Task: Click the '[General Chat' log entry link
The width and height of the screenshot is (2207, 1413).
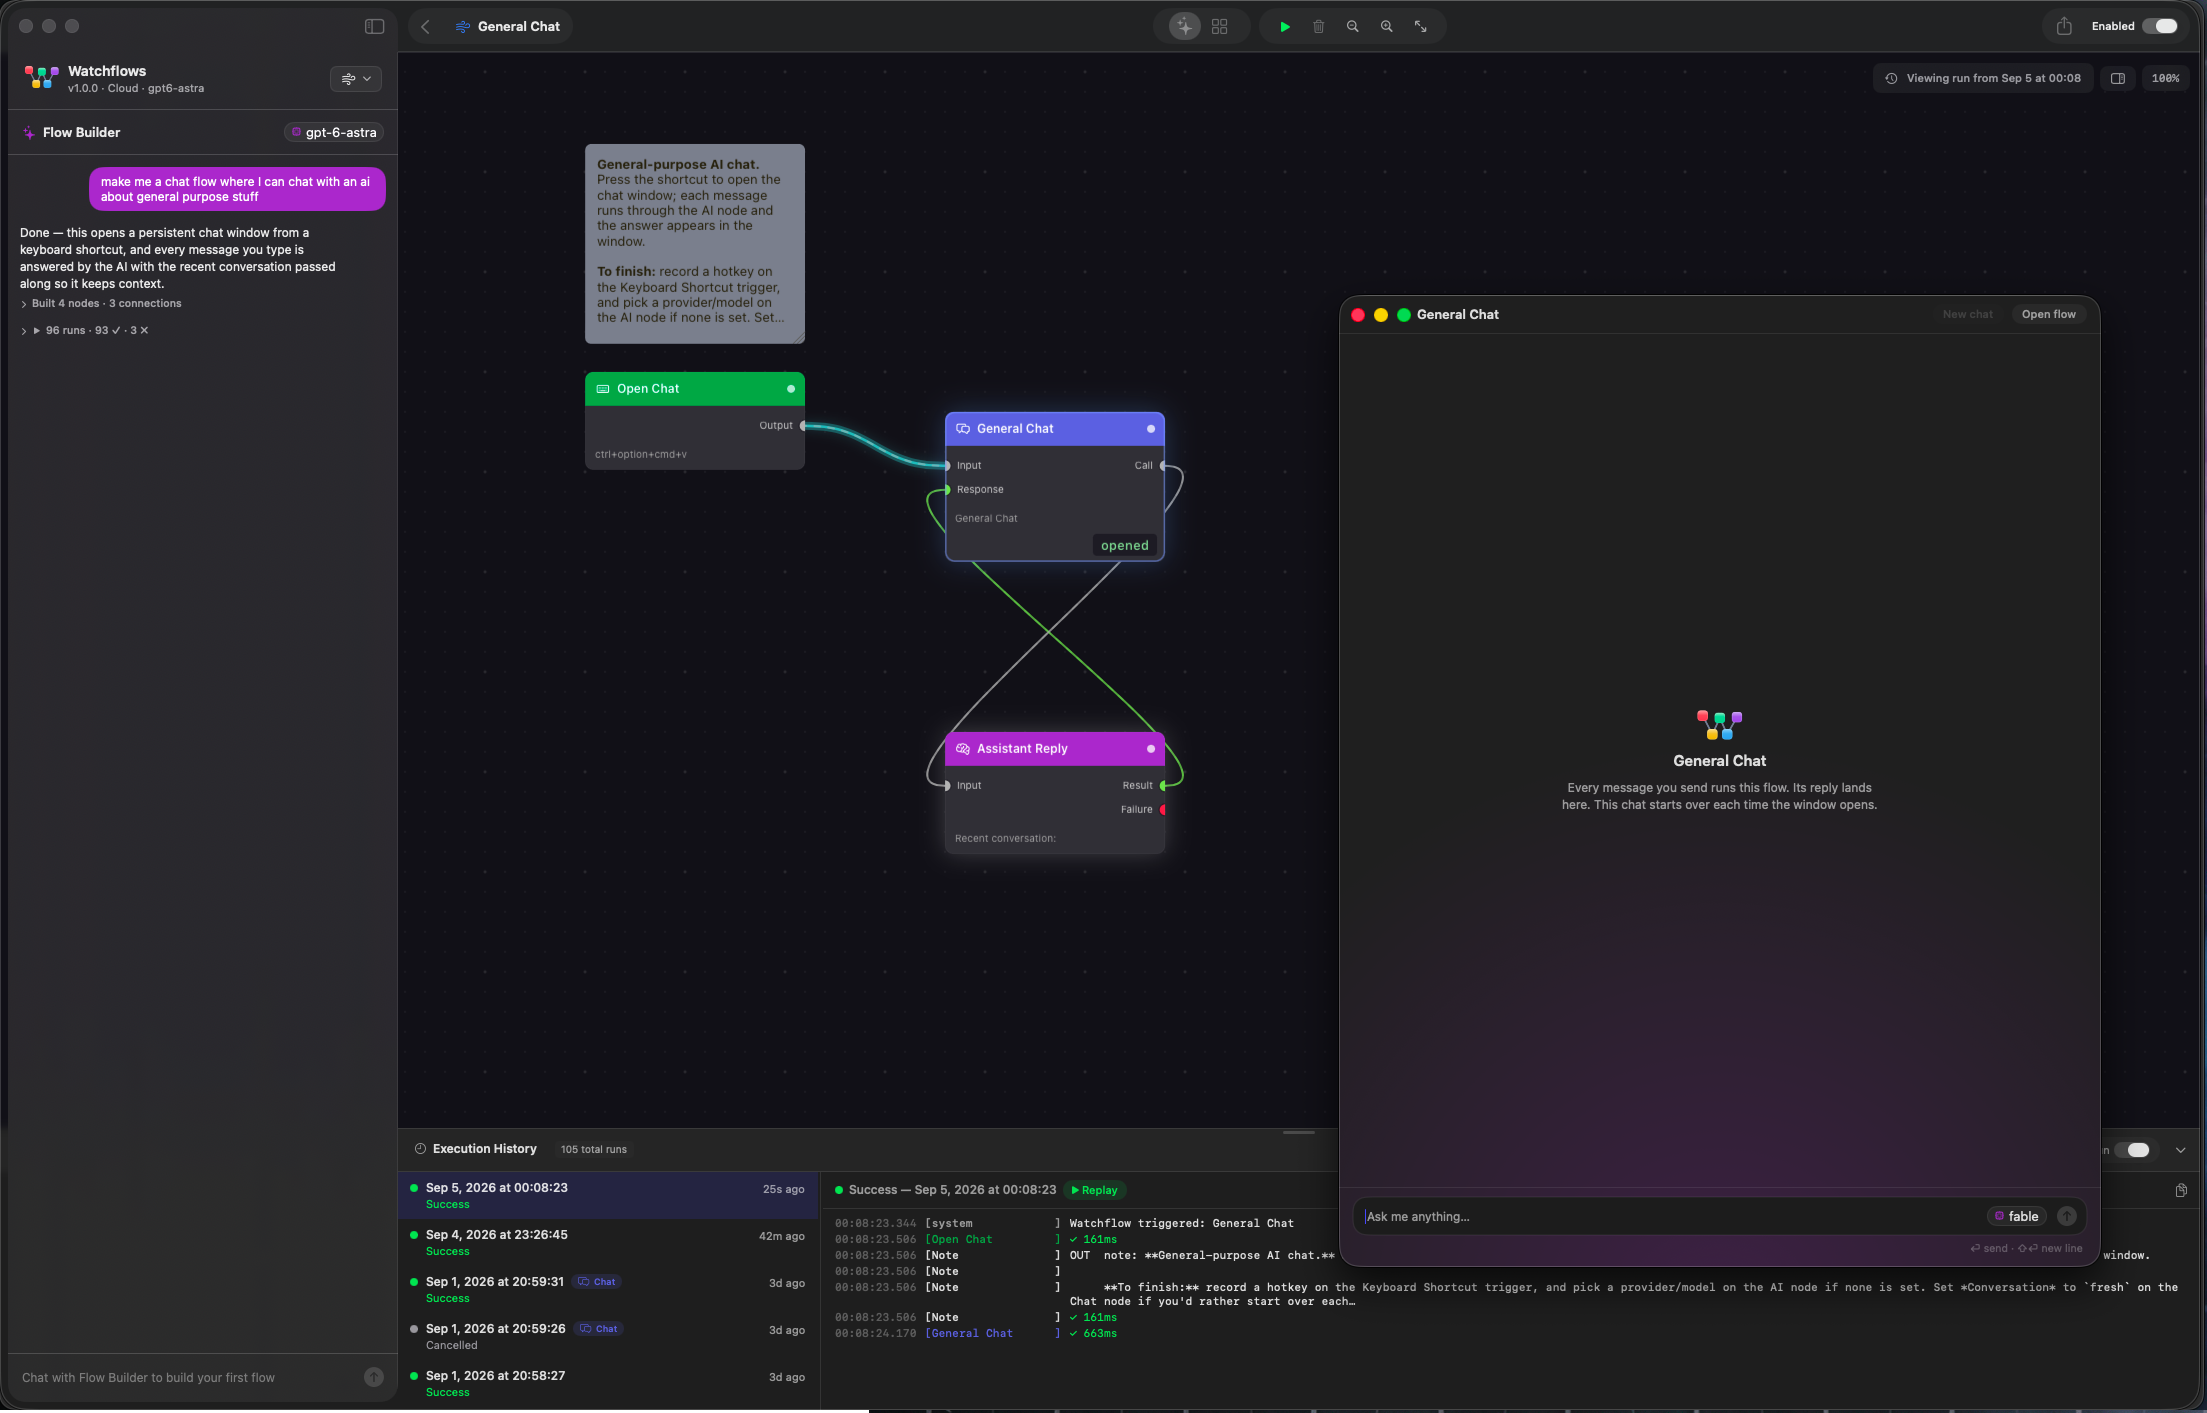Action: coord(968,1333)
